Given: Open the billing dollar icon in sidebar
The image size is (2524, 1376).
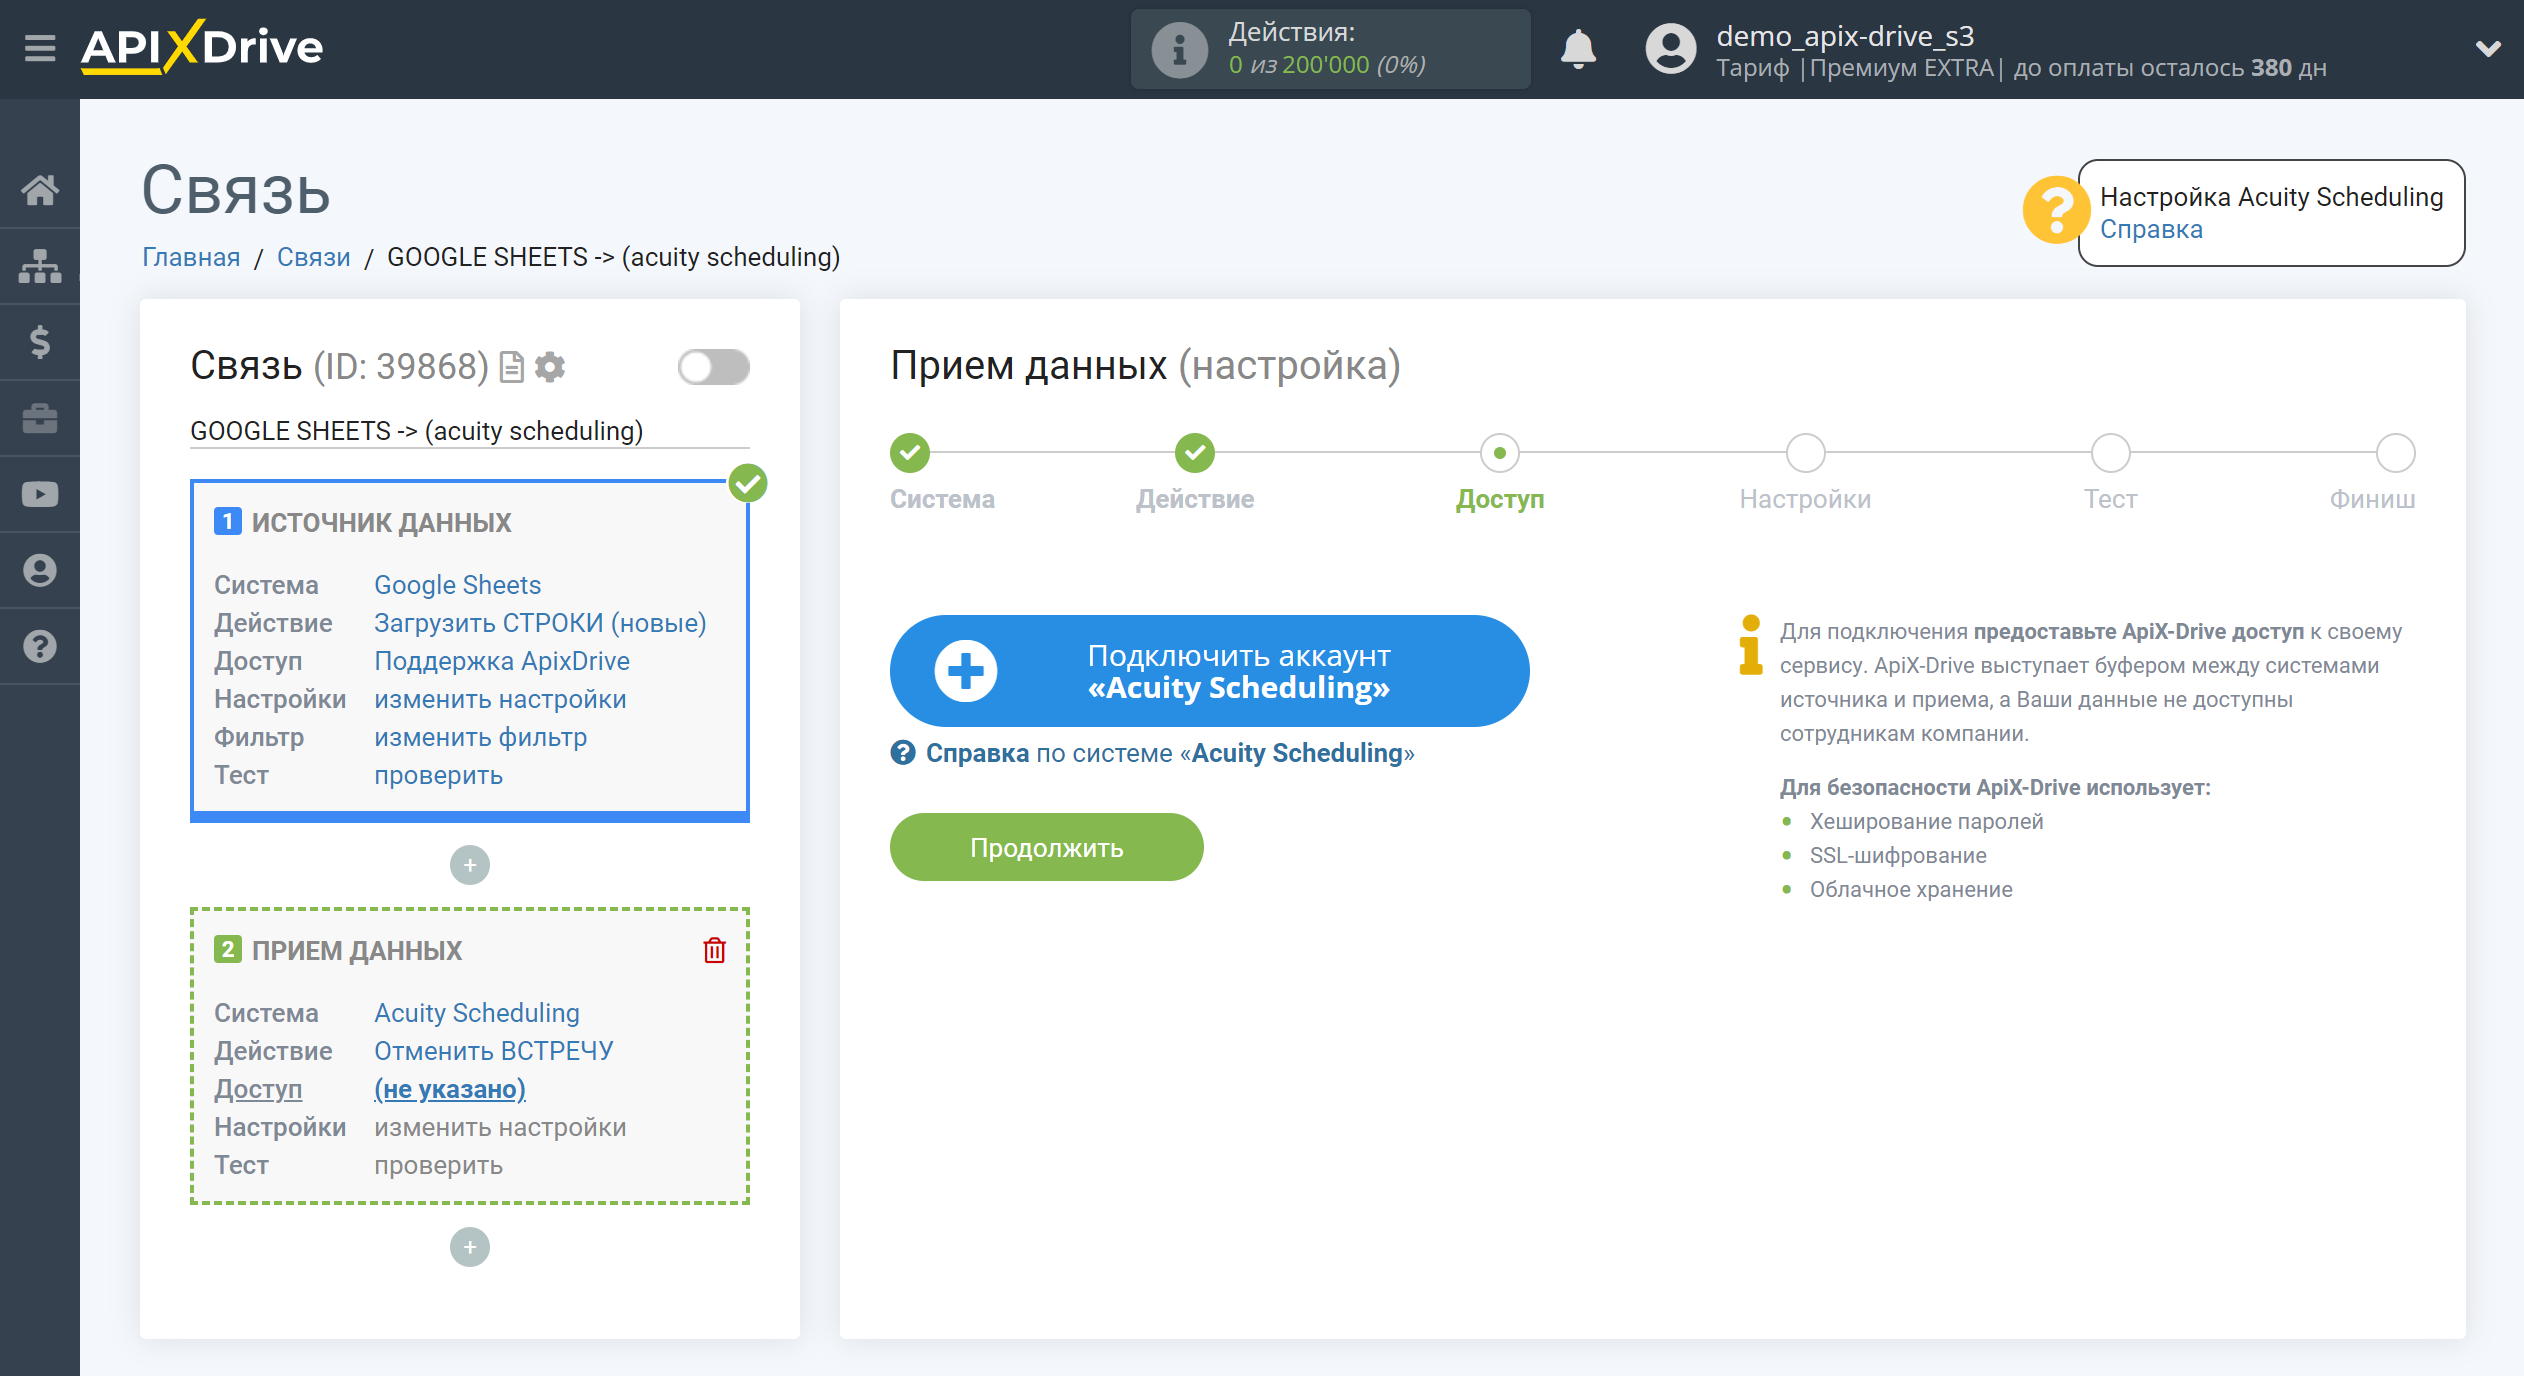Looking at the screenshot, I should point(40,342).
